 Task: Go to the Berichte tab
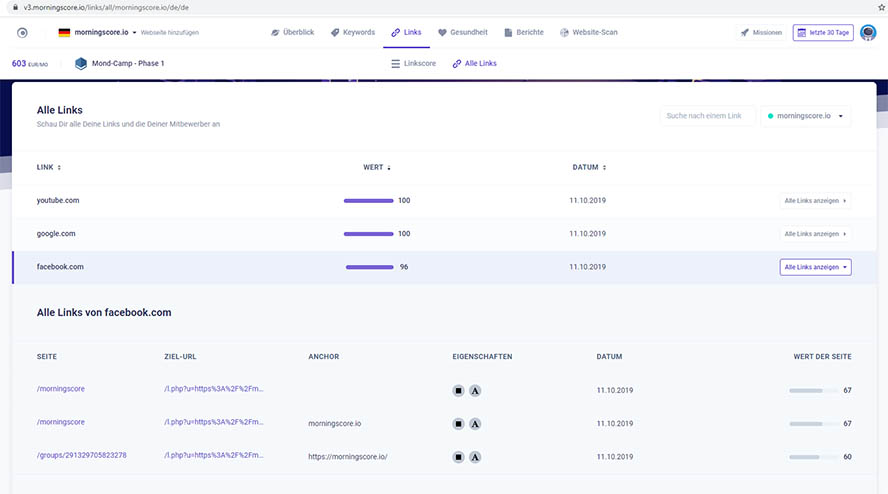click(524, 32)
